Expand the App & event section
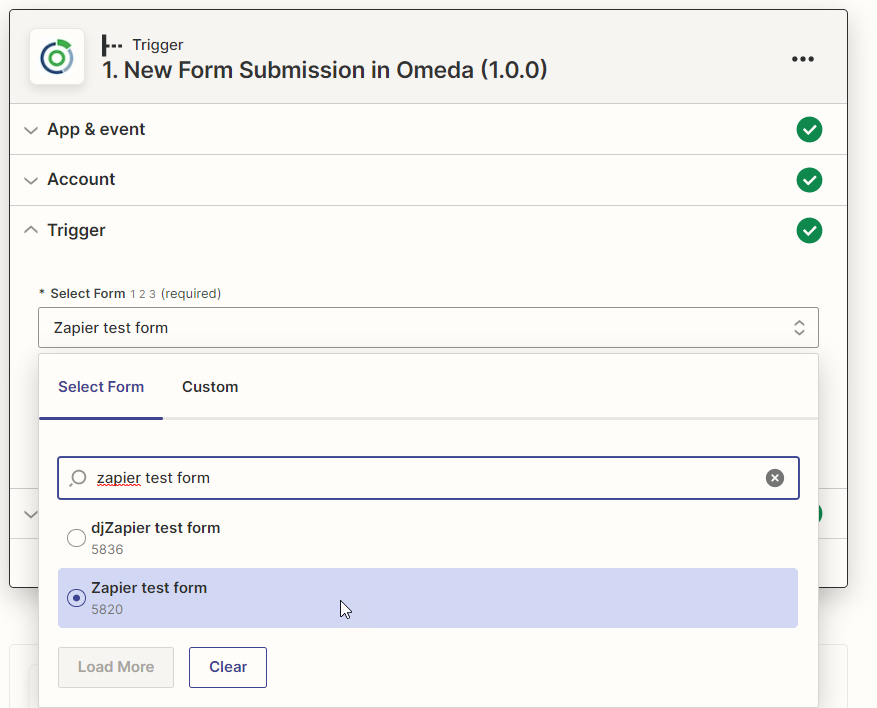The image size is (877, 708). [96, 130]
